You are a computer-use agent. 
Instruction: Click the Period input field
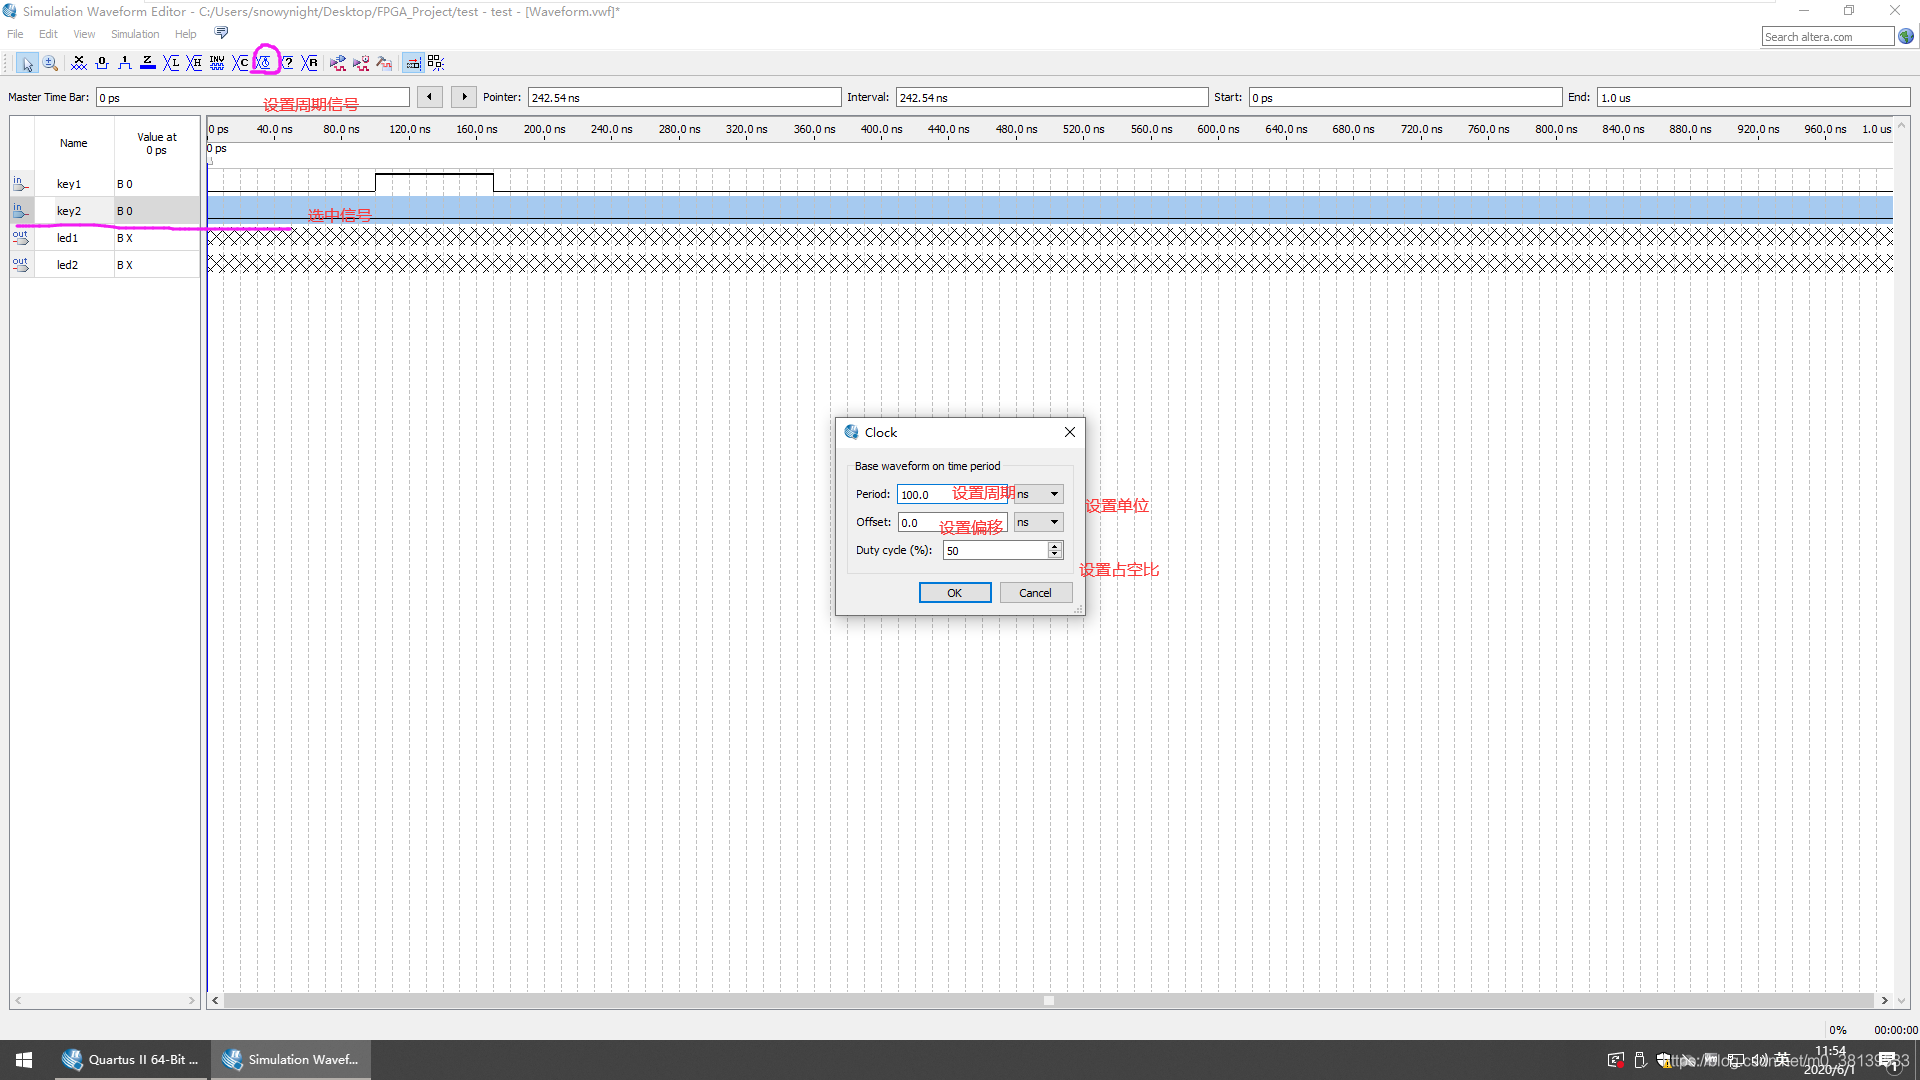pyautogui.click(x=925, y=495)
